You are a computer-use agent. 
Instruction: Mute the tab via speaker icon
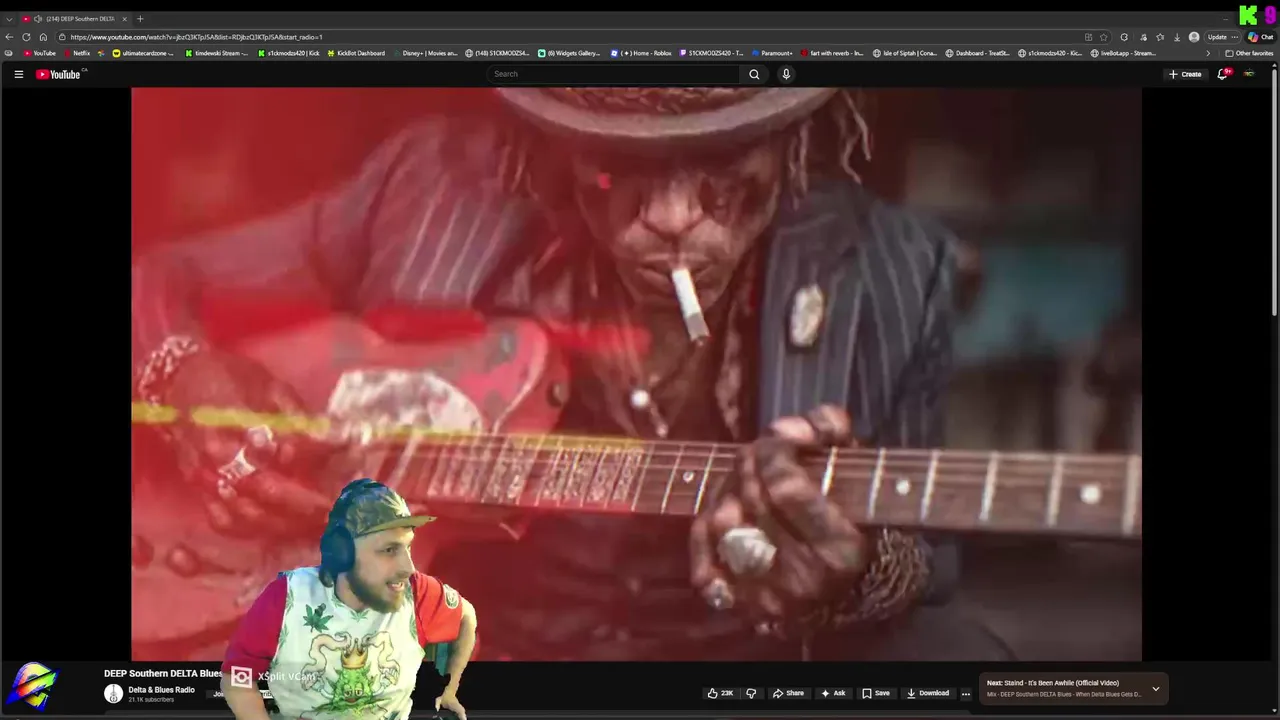click(38, 19)
